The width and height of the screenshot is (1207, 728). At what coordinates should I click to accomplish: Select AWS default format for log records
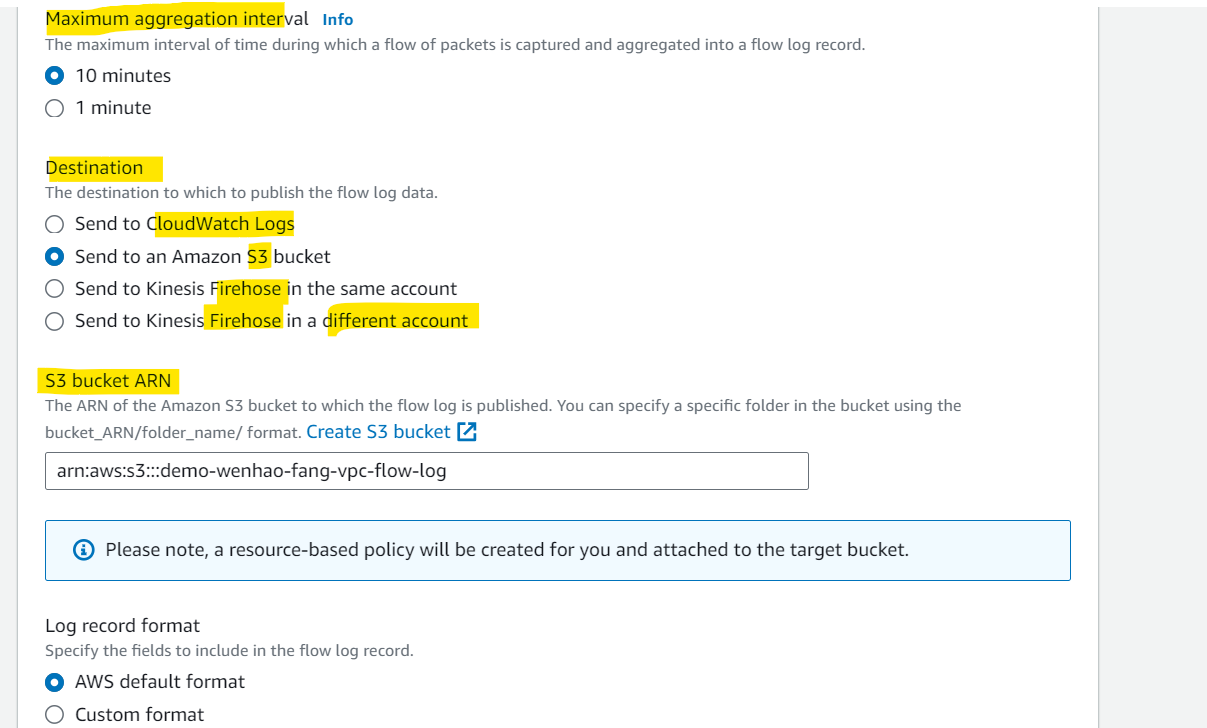click(55, 682)
